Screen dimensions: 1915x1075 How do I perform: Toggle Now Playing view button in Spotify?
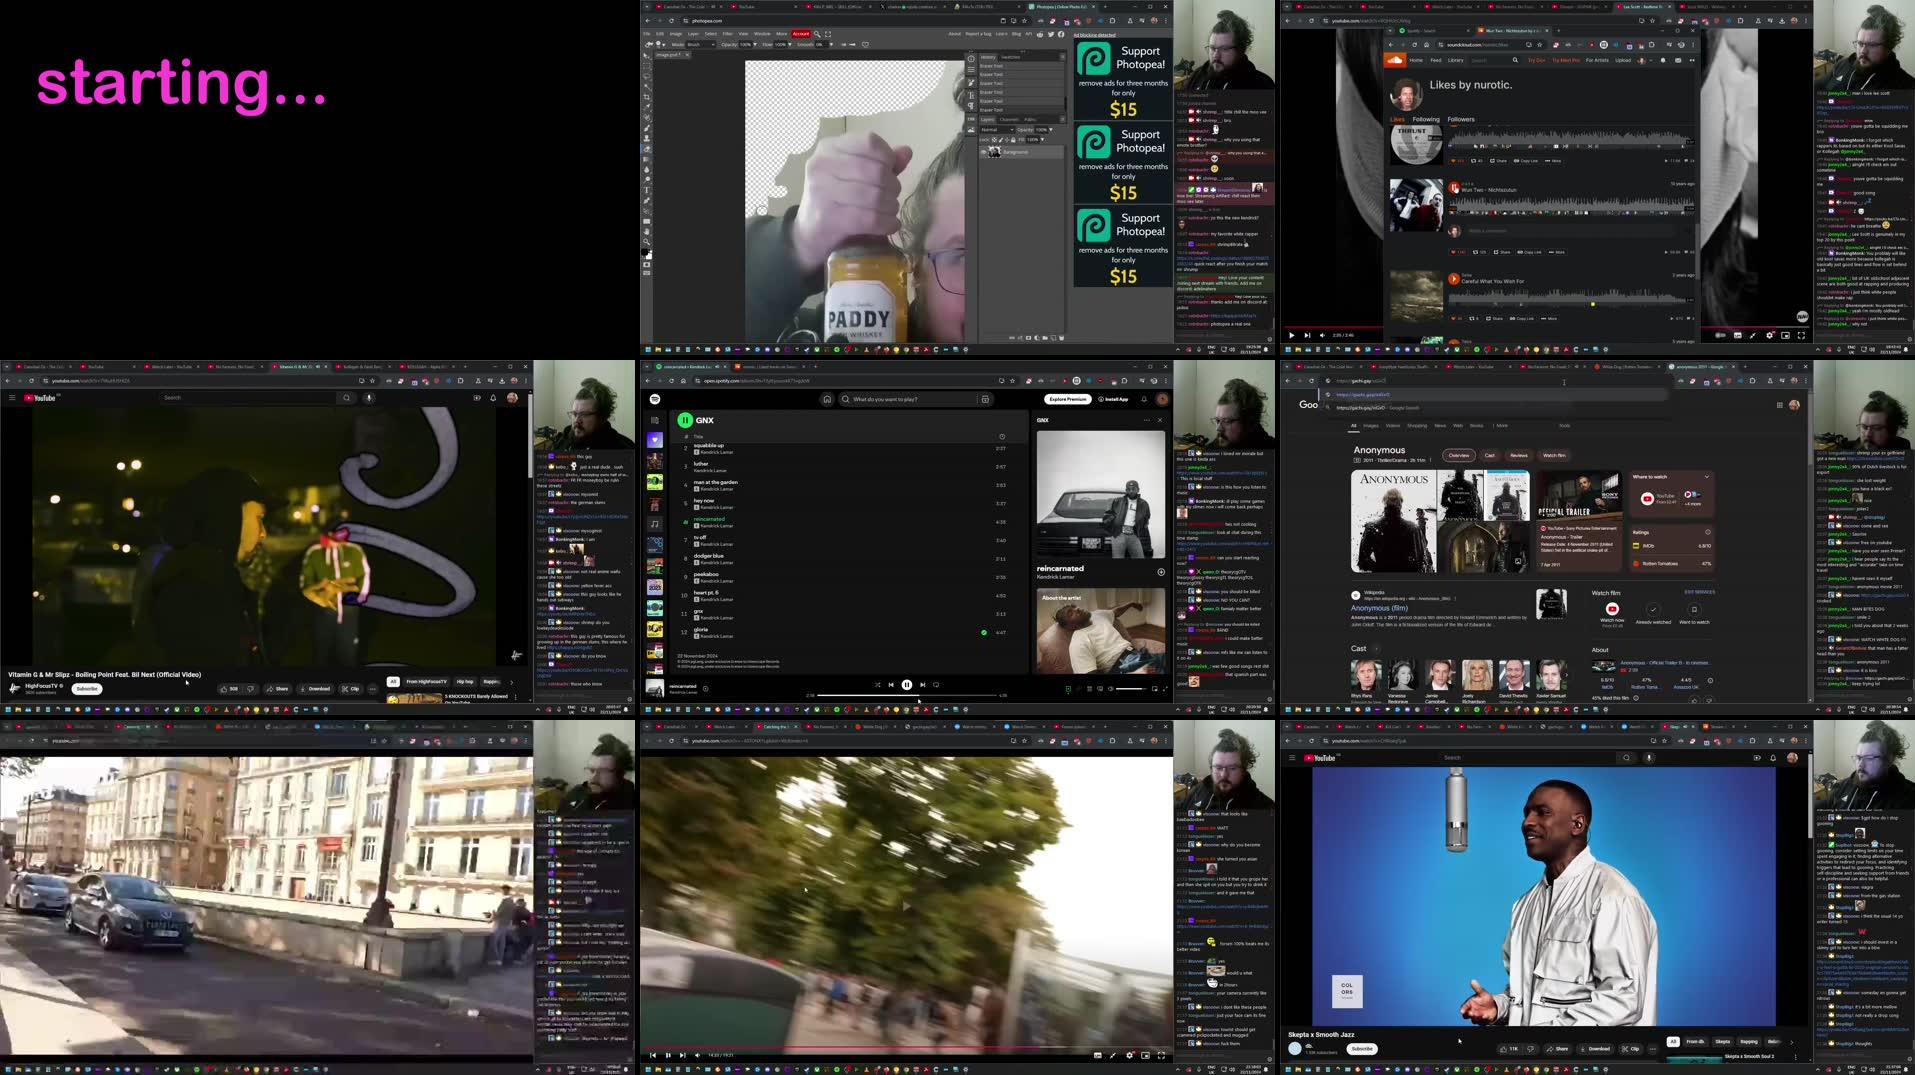pyautogui.click(x=1068, y=688)
